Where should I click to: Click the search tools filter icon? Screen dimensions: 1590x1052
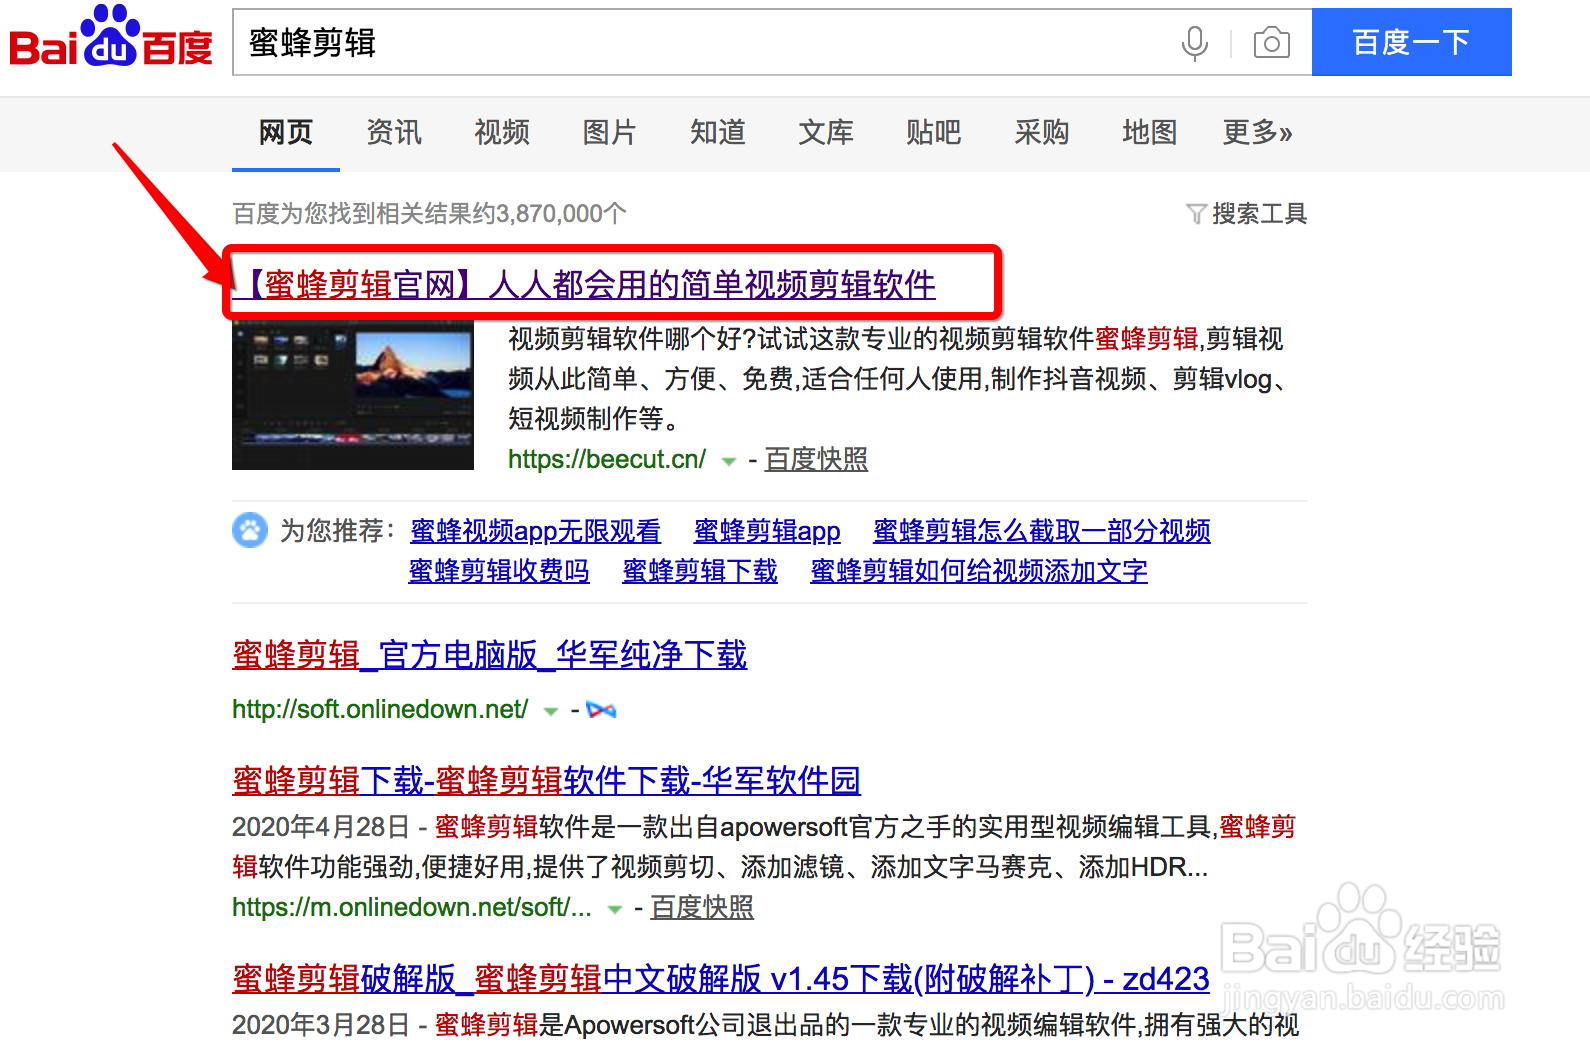1196,213
